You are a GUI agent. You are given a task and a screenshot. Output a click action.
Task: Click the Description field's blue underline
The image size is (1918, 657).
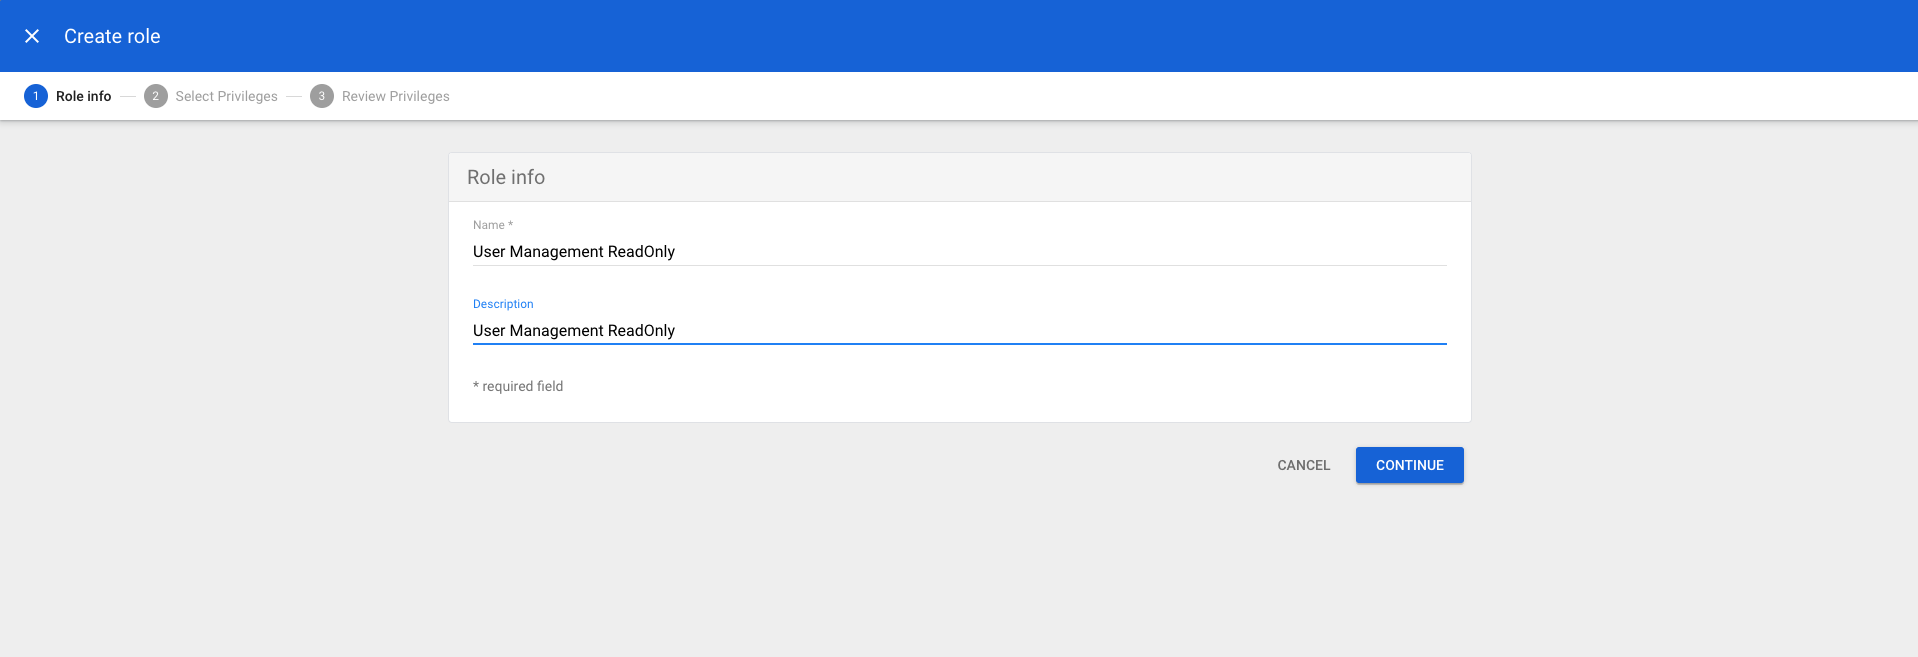click(x=958, y=344)
